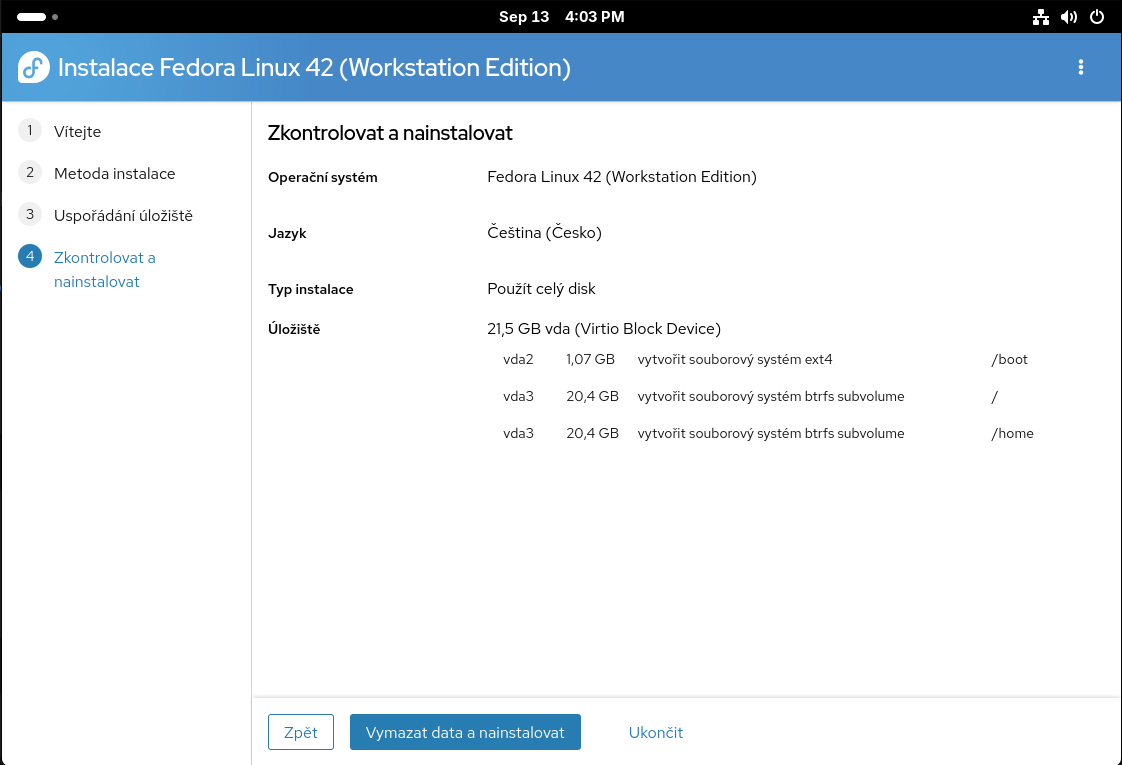Click the Zpět button

[x=301, y=732]
